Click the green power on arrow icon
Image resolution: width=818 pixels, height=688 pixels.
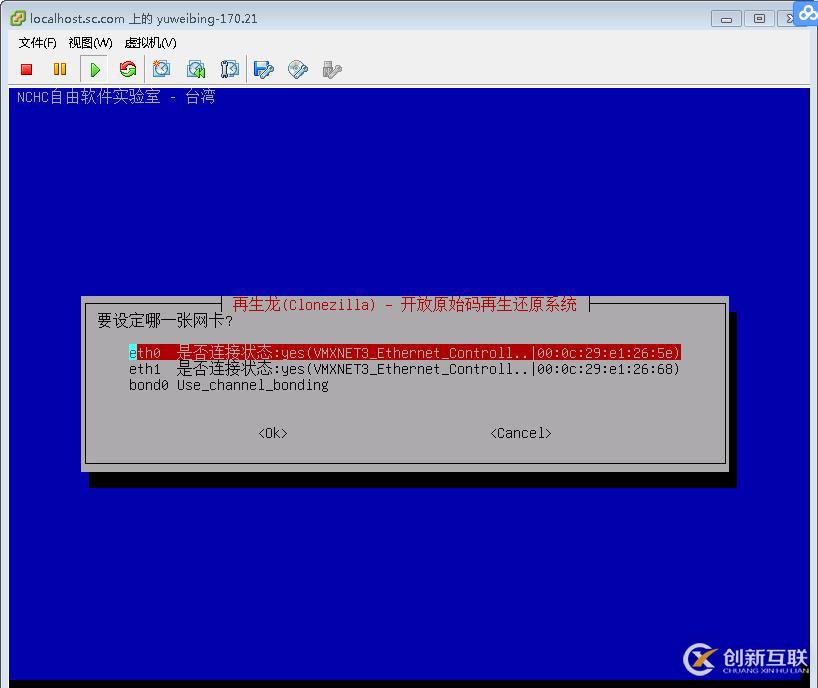[x=94, y=69]
